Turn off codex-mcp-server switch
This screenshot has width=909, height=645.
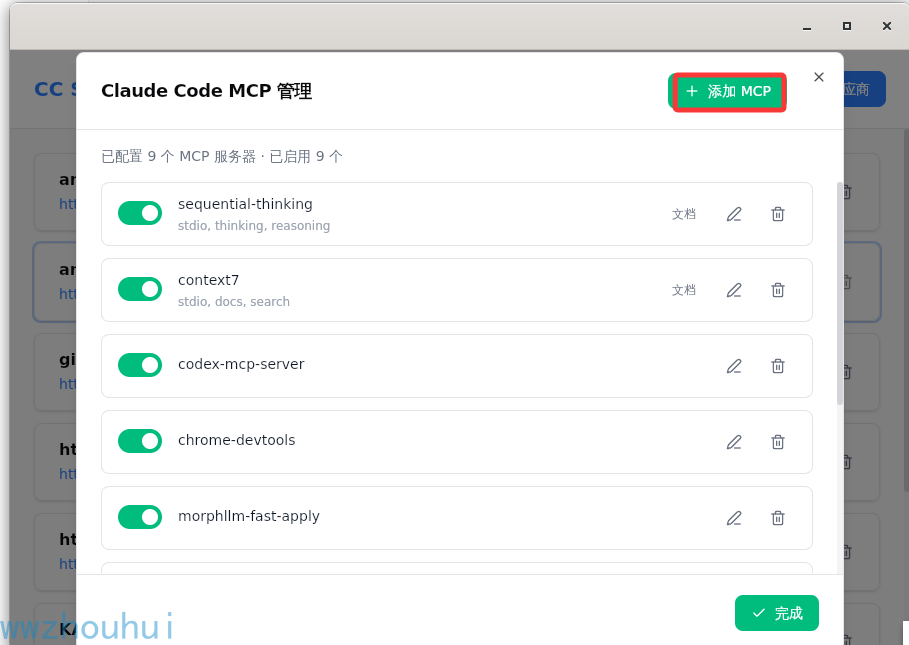[140, 365]
